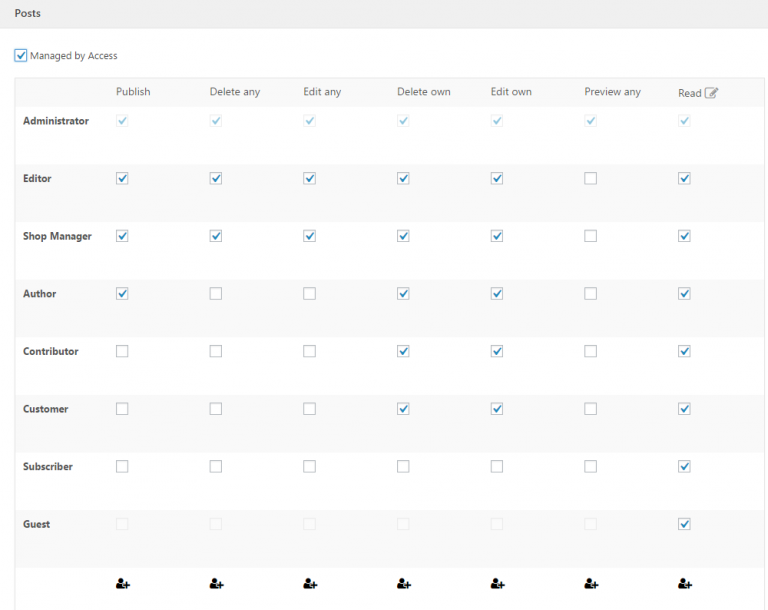Enable Preview any for Editor
The height and width of the screenshot is (610, 768).
[591, 178]
